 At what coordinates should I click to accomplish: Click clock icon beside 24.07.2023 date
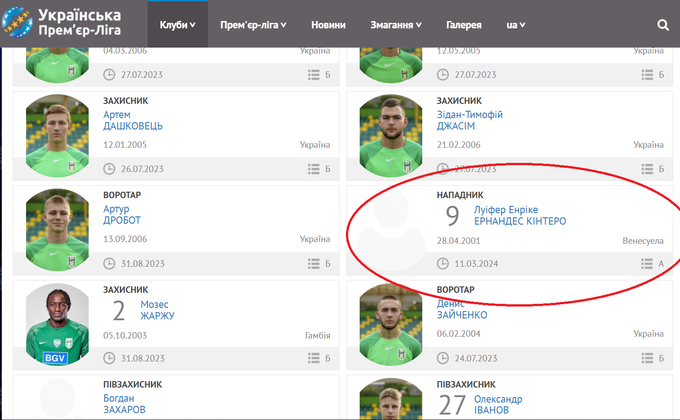click(x=443, y=358)
